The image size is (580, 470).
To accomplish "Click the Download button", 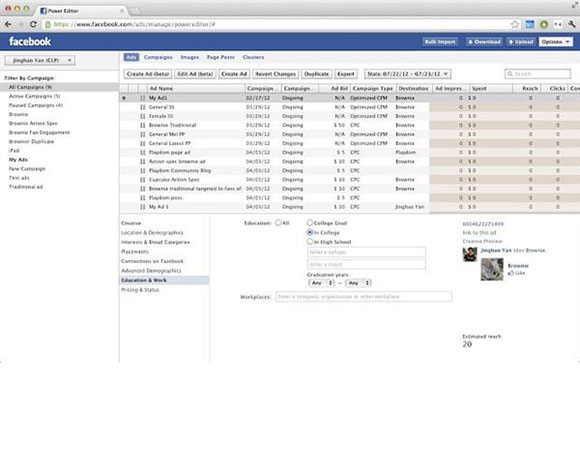I will click(x=484, y=42).
